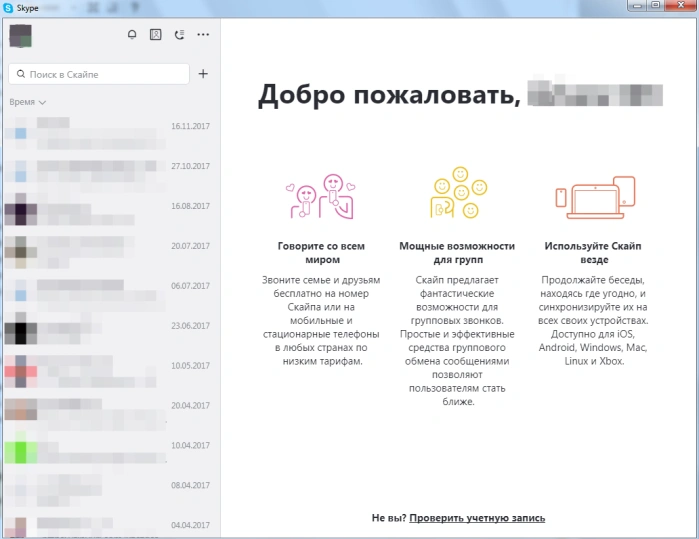Click the Добро пожаловать heading

[x=389, y=95]
